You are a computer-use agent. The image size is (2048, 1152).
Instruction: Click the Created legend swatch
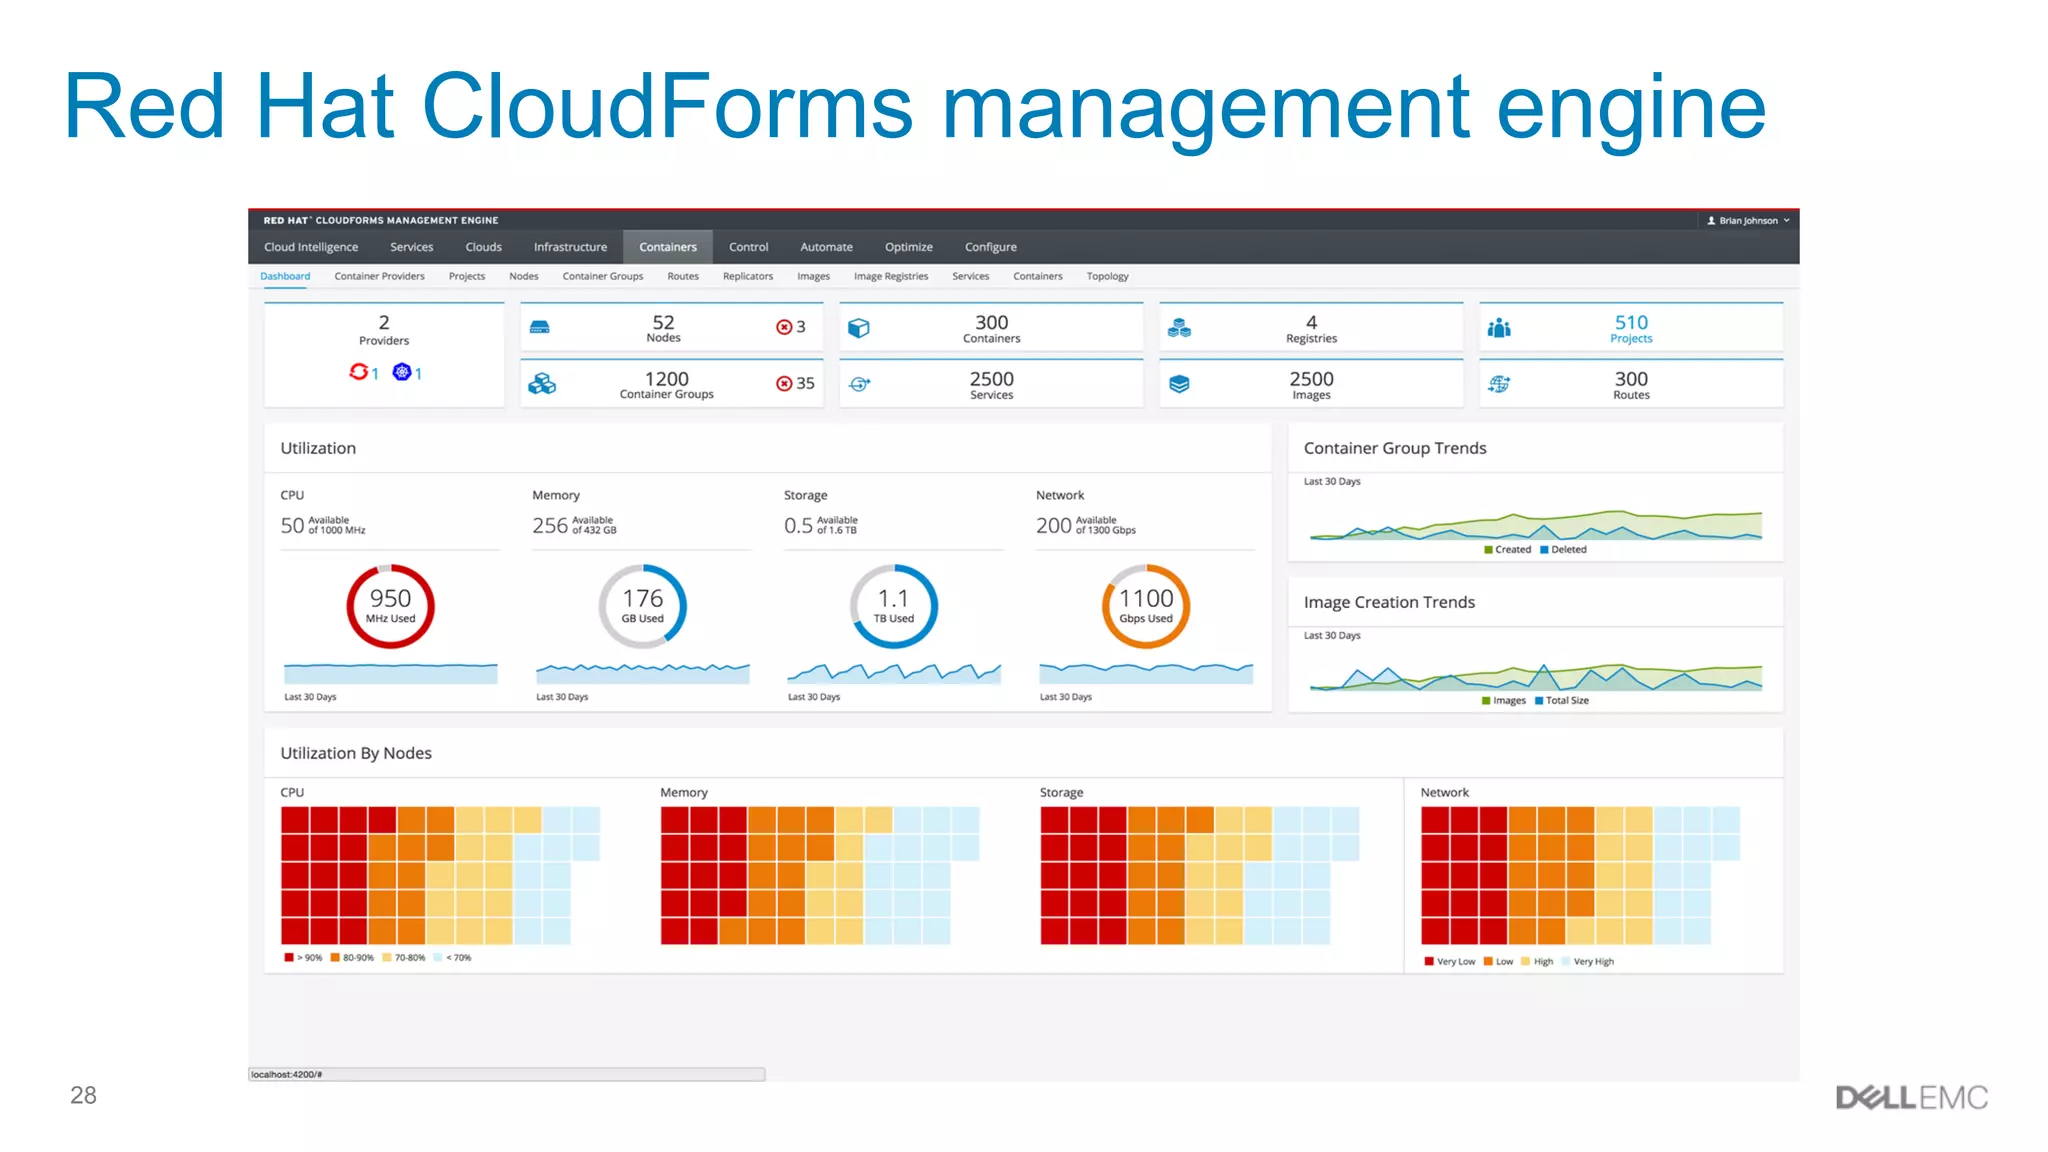pos(1488,550)
